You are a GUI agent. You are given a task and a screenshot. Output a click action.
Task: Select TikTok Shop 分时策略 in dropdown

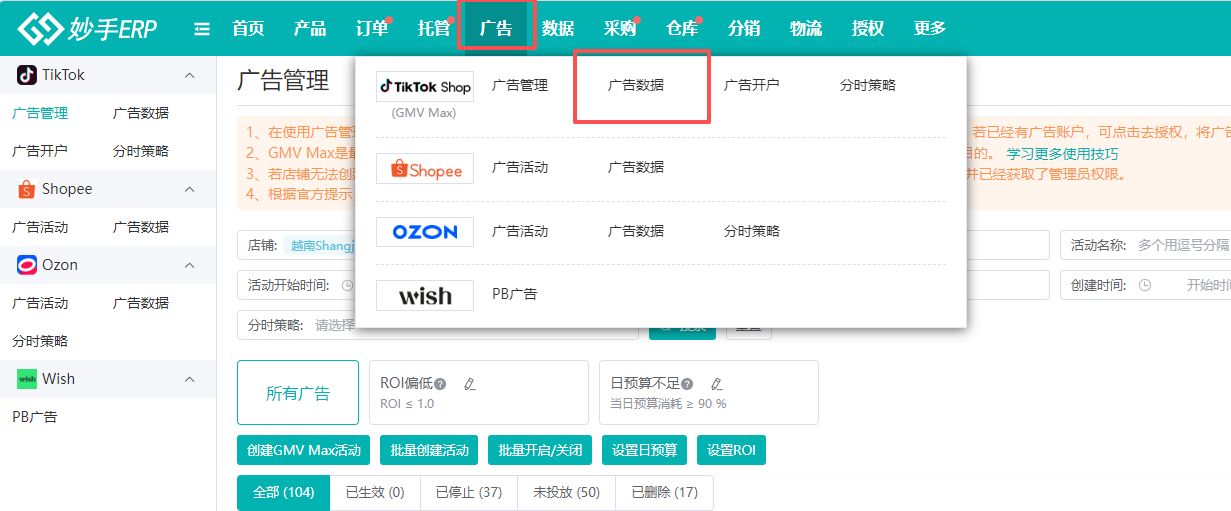868,85
